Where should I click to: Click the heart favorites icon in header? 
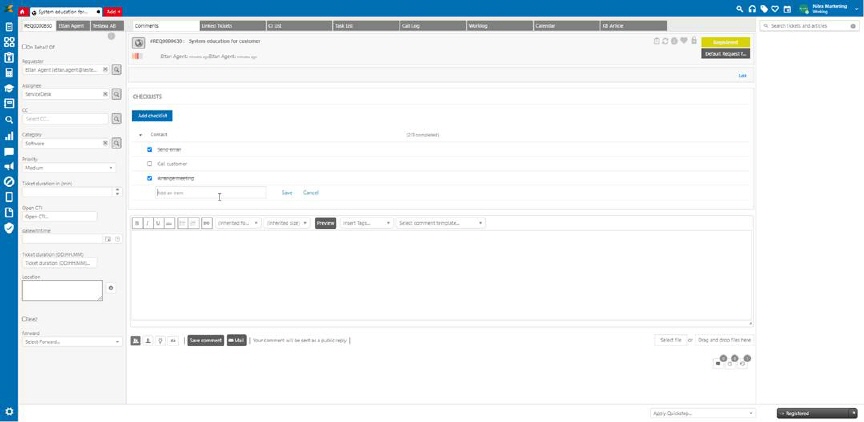pyautogui.click(x=777, y=9)
